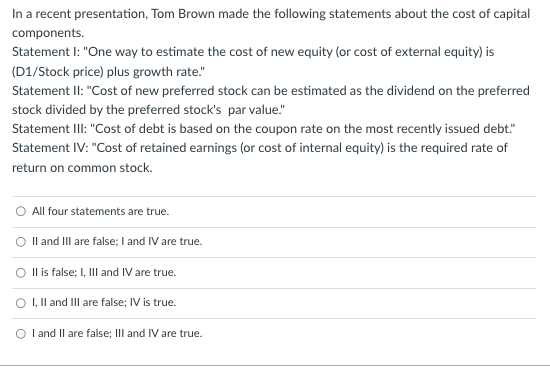Click the label text 'All four statements are true.'
This screenshot has height=370, width=550.
pyautogui.click(x=100, y=211)
